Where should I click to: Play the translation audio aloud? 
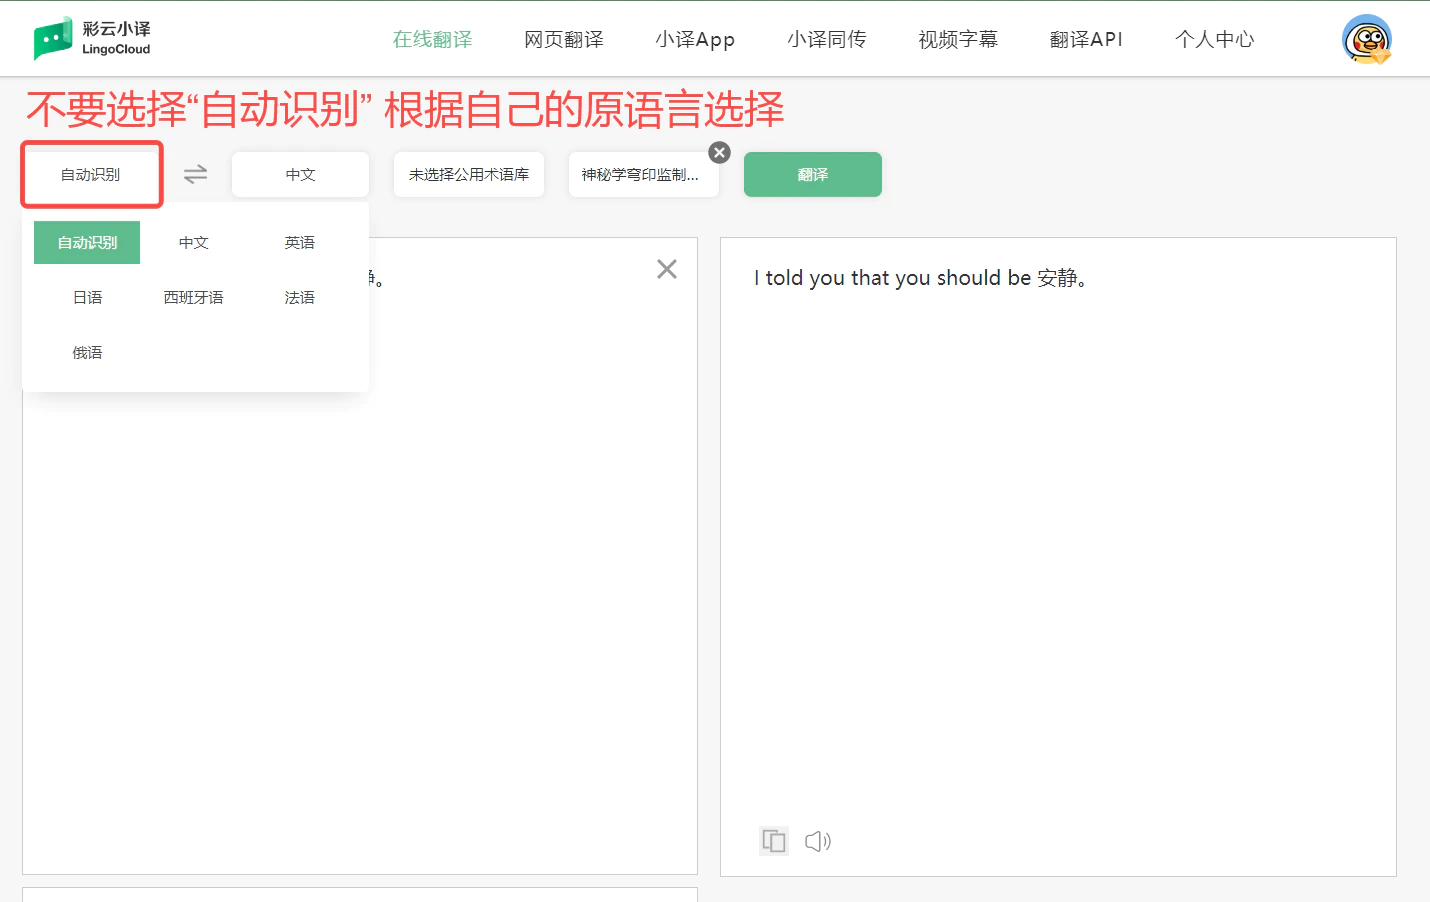coord(818,841)
